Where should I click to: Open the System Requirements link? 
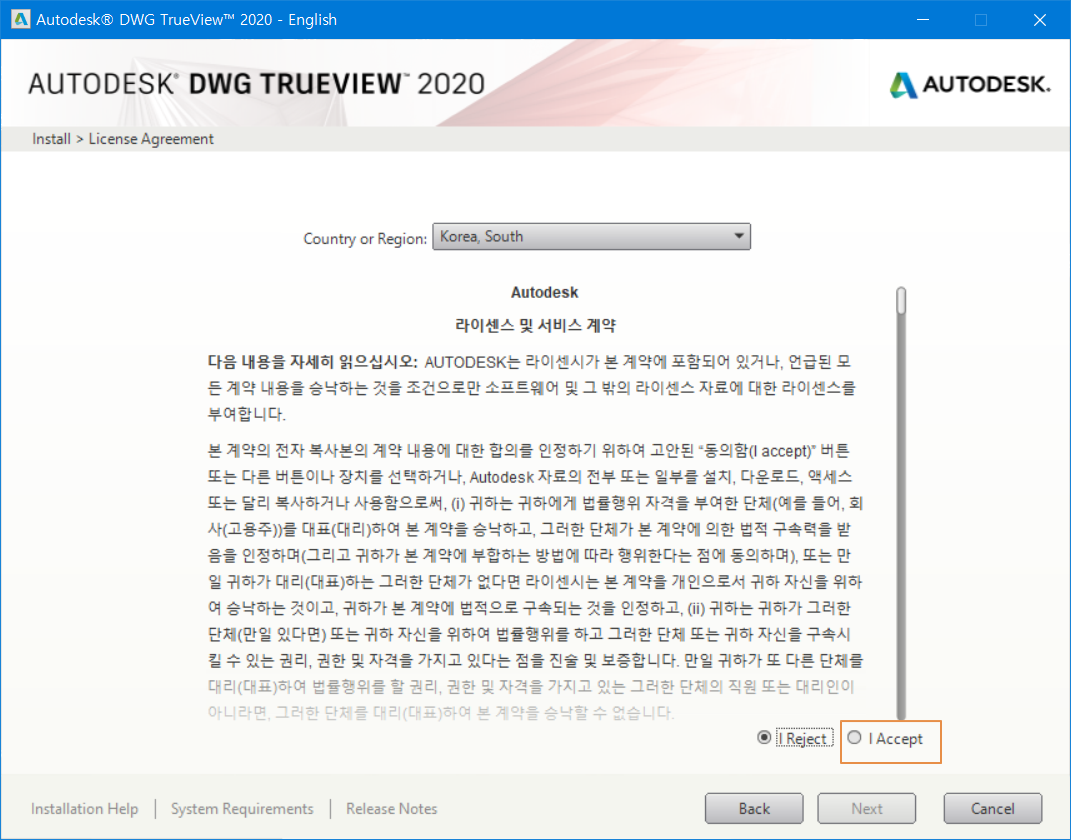pos(242,809)
